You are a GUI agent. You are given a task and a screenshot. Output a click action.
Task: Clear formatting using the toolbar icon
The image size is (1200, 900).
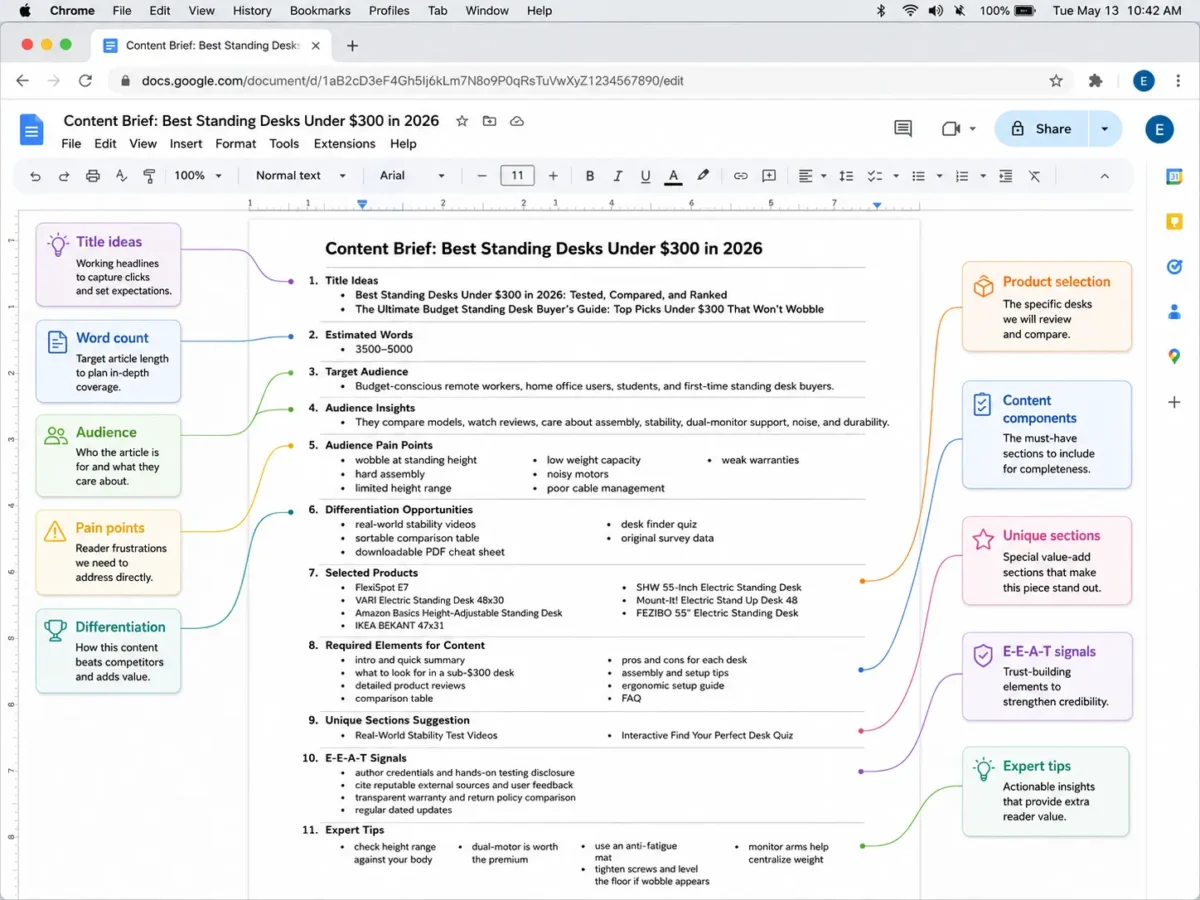pyautogui.click(x=1034, y=176)
